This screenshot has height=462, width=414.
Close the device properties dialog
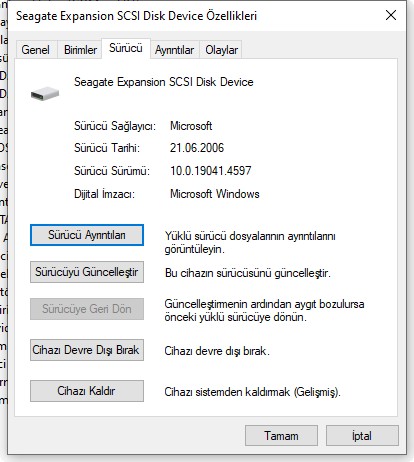click(x=391, y=15)
